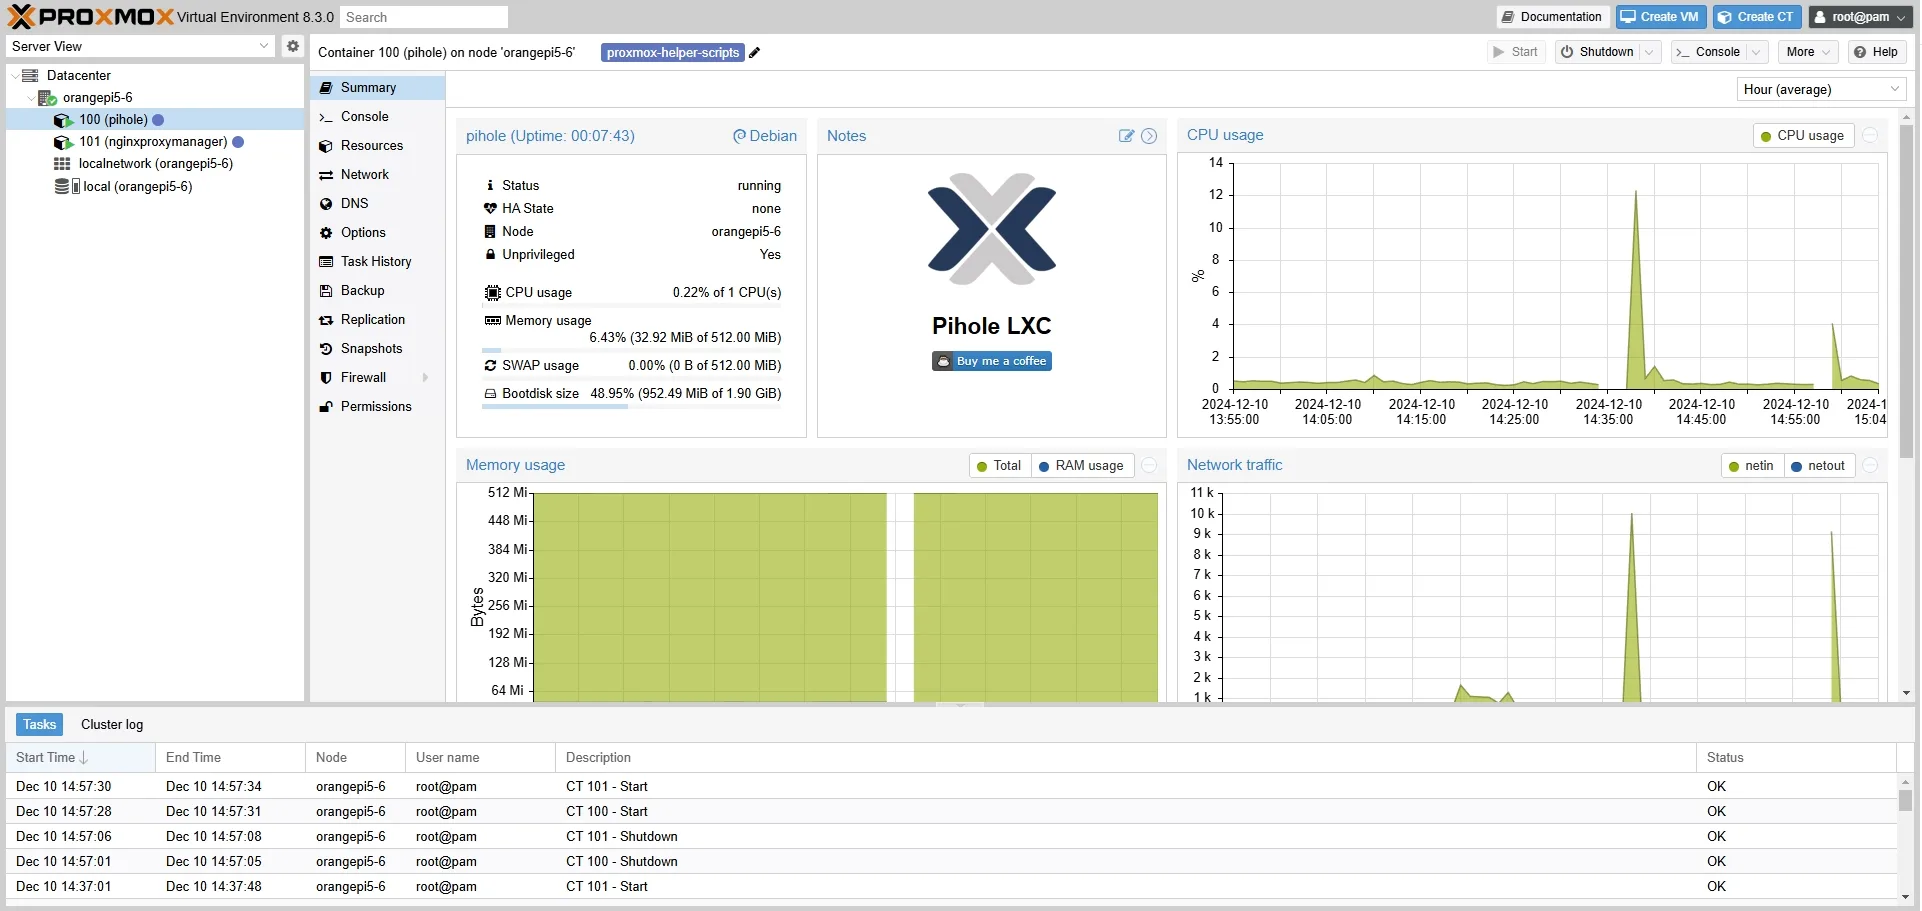Select local (orangepi5-6) storage in tree
Screen dimensions: 1922x911
point(155,187)
